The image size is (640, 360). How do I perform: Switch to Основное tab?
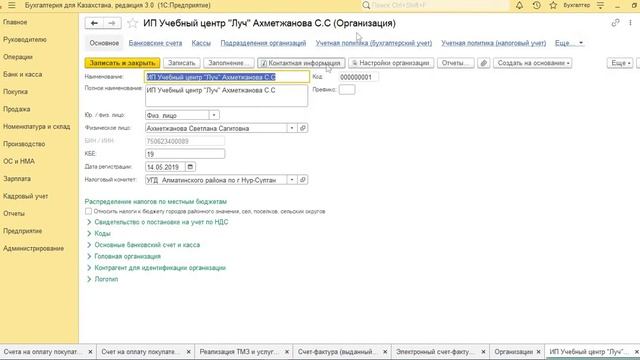click(104, 43)
